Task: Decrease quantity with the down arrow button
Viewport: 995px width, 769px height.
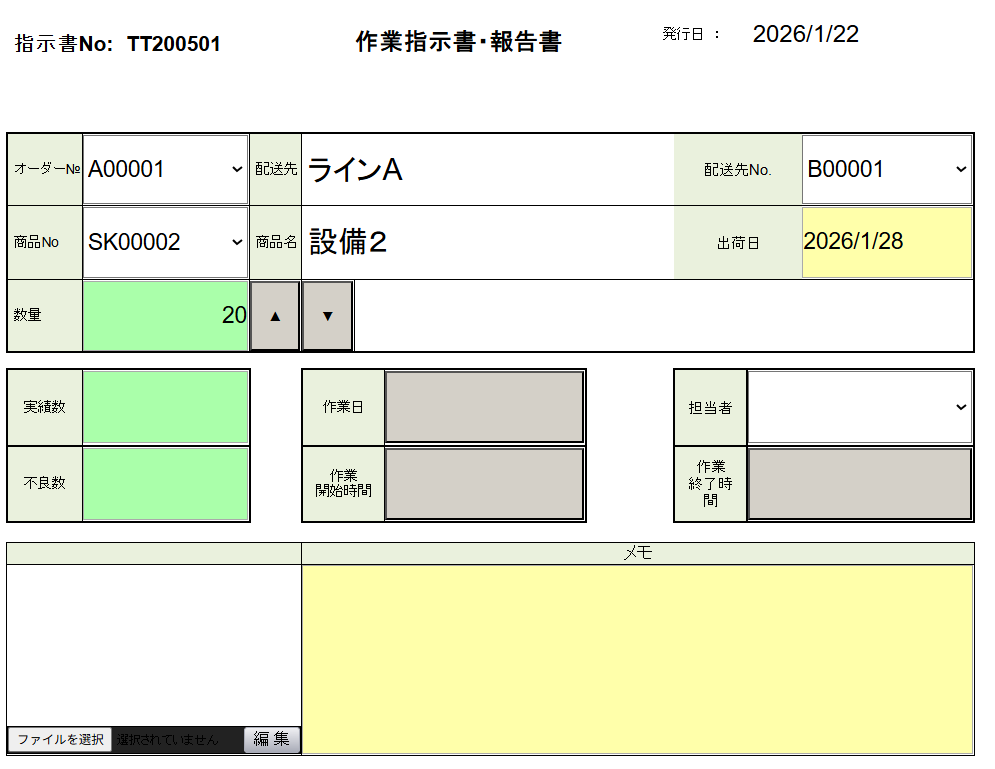Action: pos(327,316)
